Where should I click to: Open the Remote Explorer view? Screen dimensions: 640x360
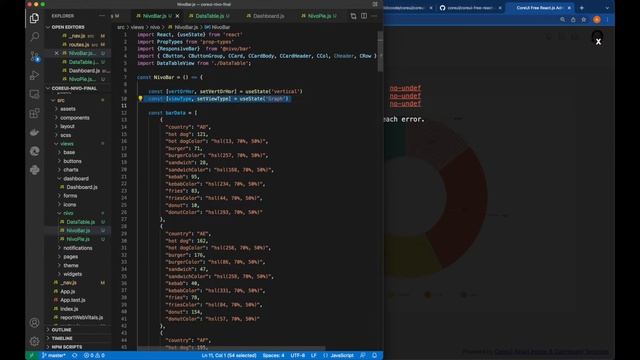(35, 94)
